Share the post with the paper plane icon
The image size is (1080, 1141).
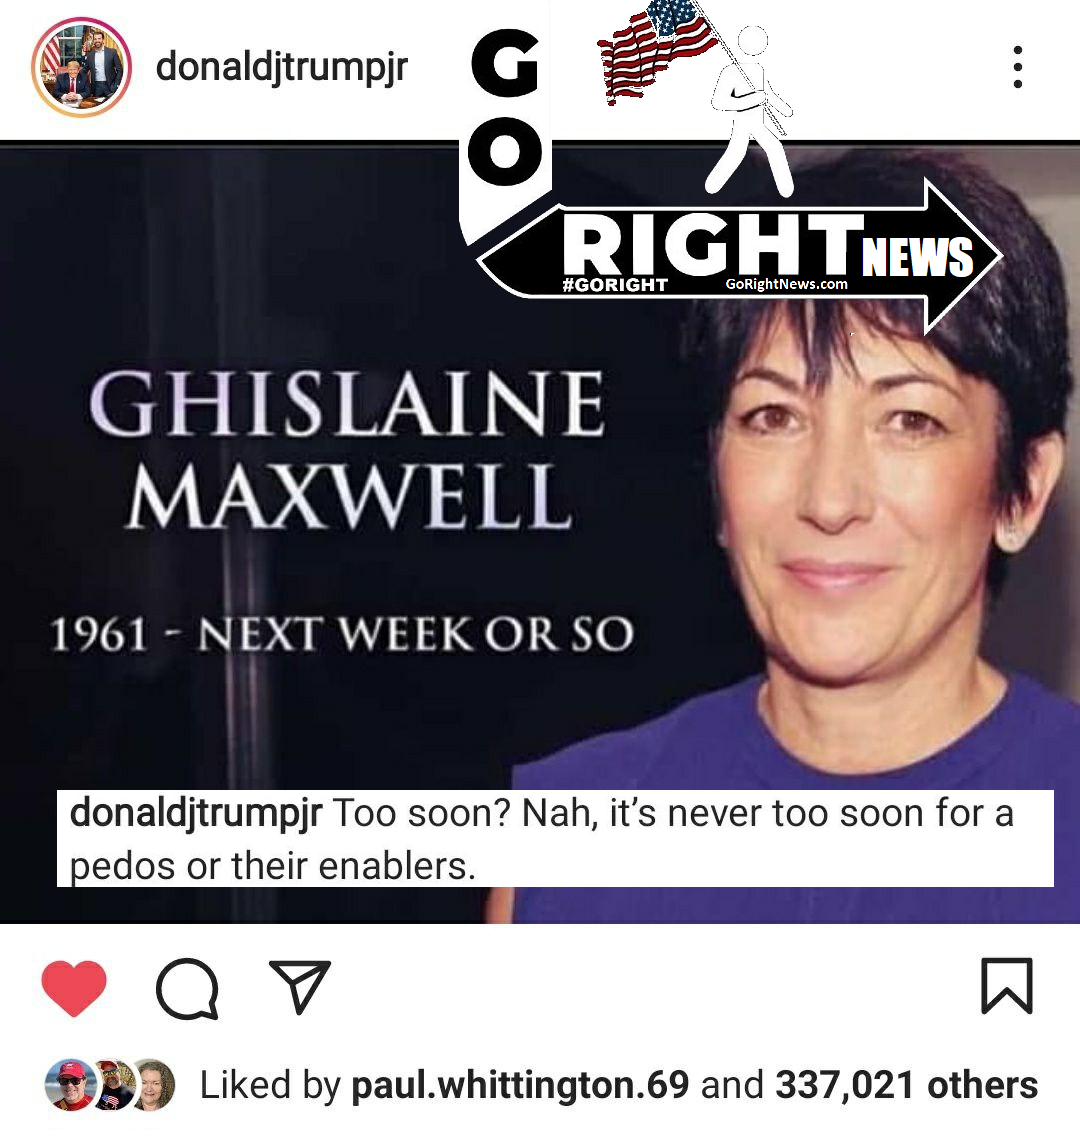pyautogui.click(x=300, y=987)
